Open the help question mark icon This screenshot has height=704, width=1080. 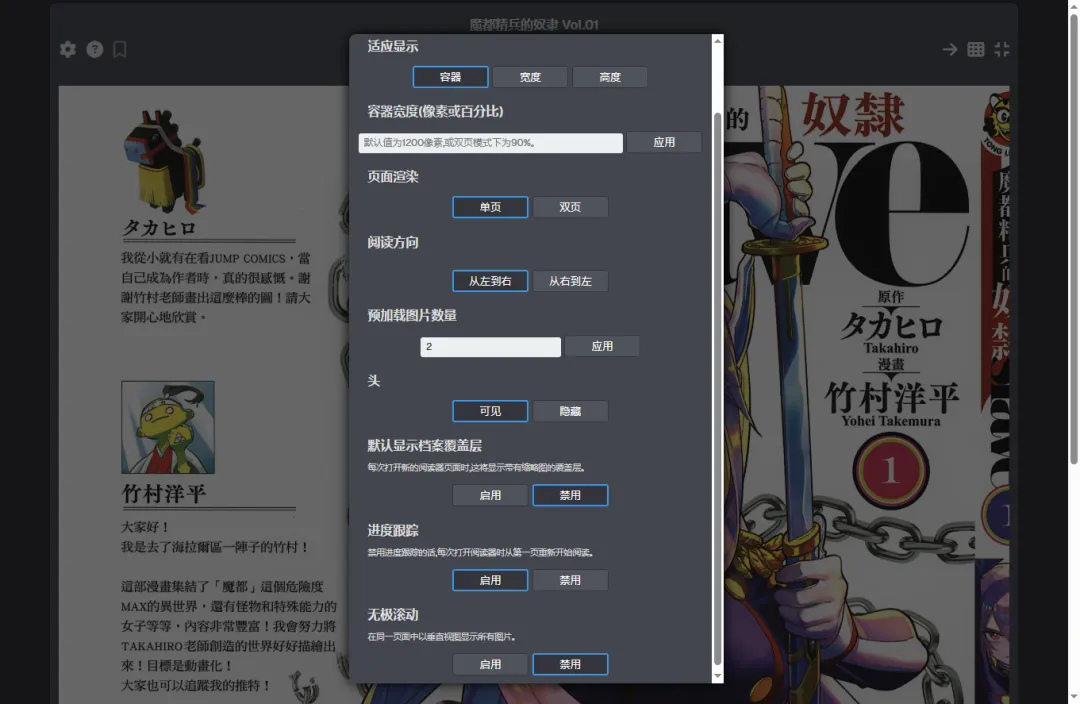click(94, 49)
